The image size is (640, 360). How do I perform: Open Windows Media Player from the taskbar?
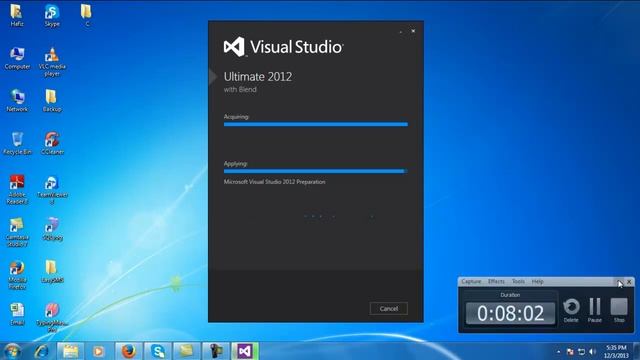[98, 351]
